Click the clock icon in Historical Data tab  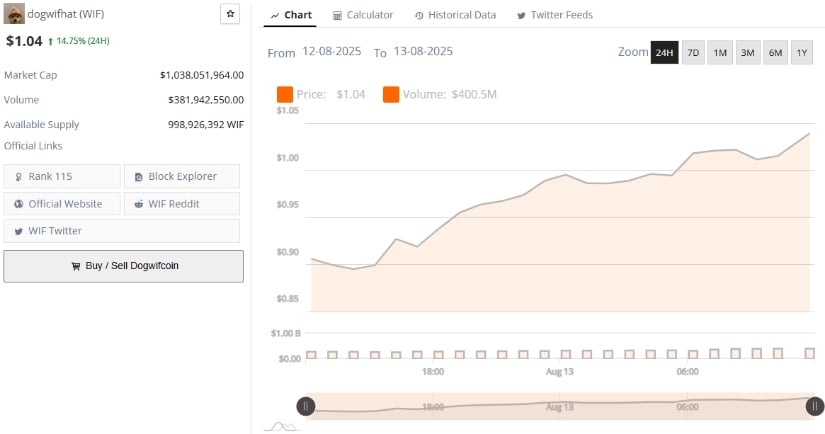pyautogui.click(x=419, y=16)
